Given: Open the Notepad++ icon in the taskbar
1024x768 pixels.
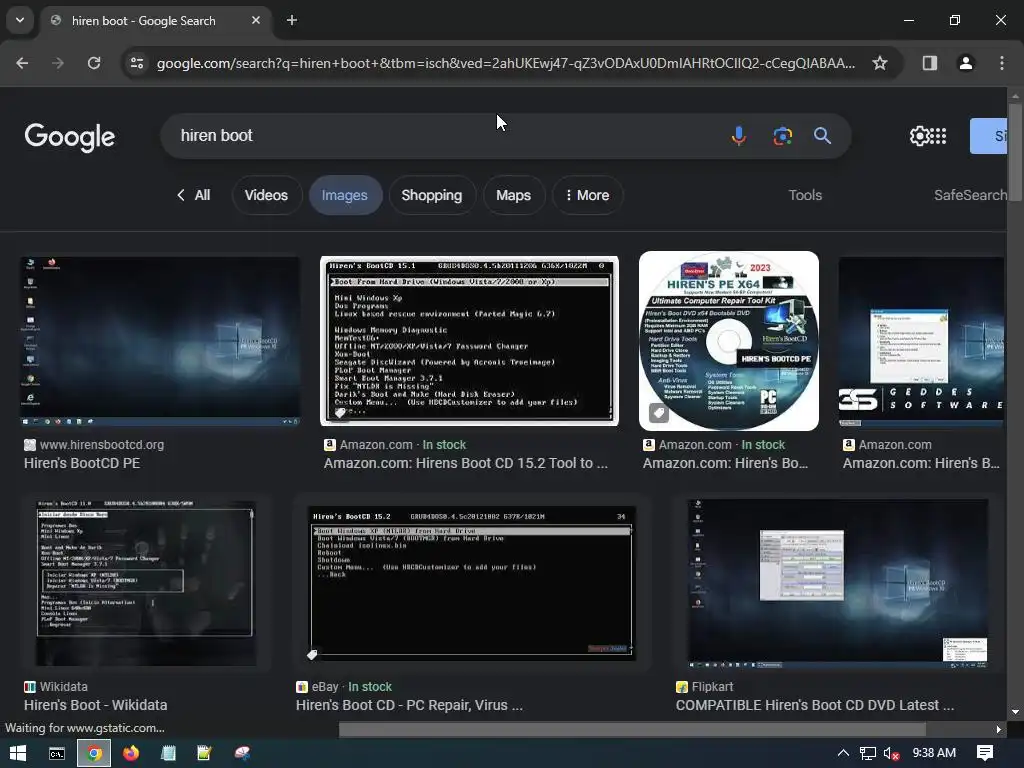Looking at the screenshot, I should click(x=205, y=753).
